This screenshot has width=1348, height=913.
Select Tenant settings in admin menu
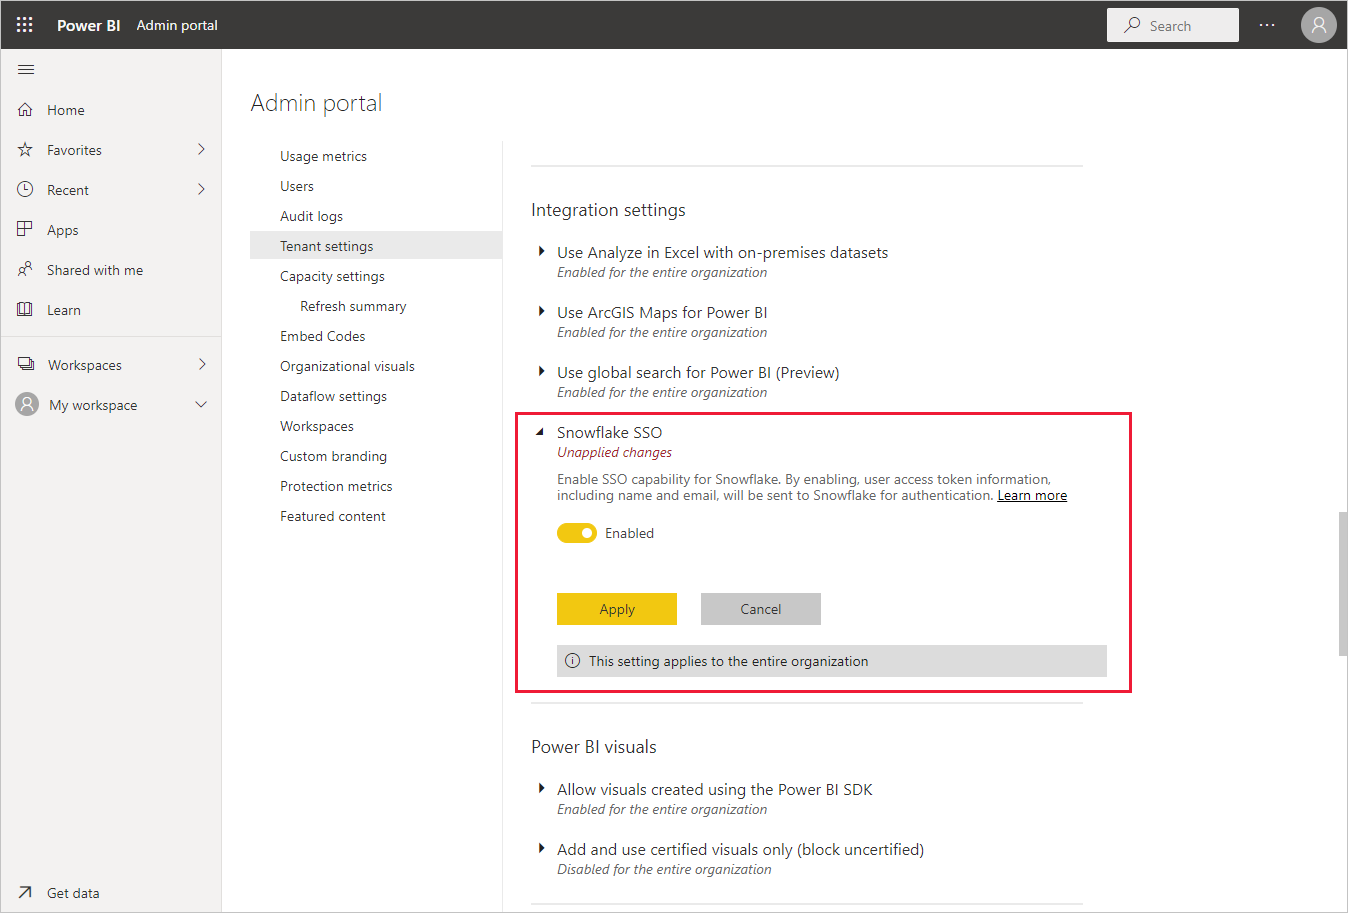point(376,246)
